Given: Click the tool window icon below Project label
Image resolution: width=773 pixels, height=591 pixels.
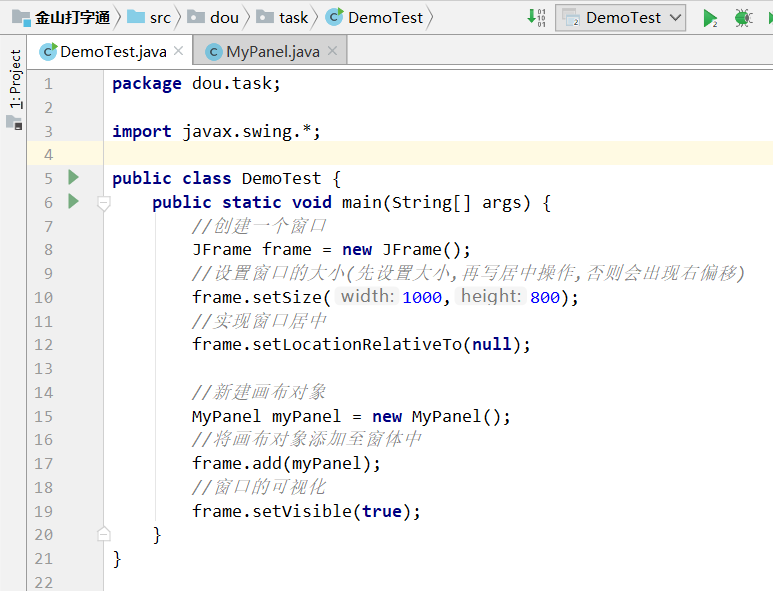Looking at the screenshot, I should 14,122.
